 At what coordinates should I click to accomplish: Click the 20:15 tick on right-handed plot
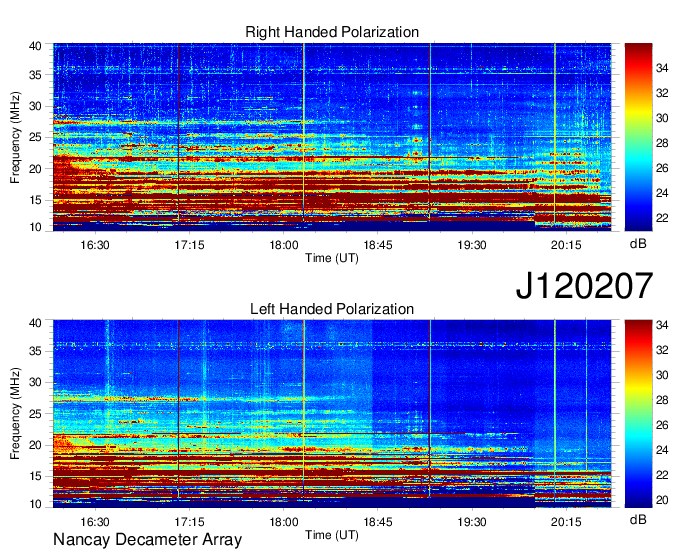[566, 245]
